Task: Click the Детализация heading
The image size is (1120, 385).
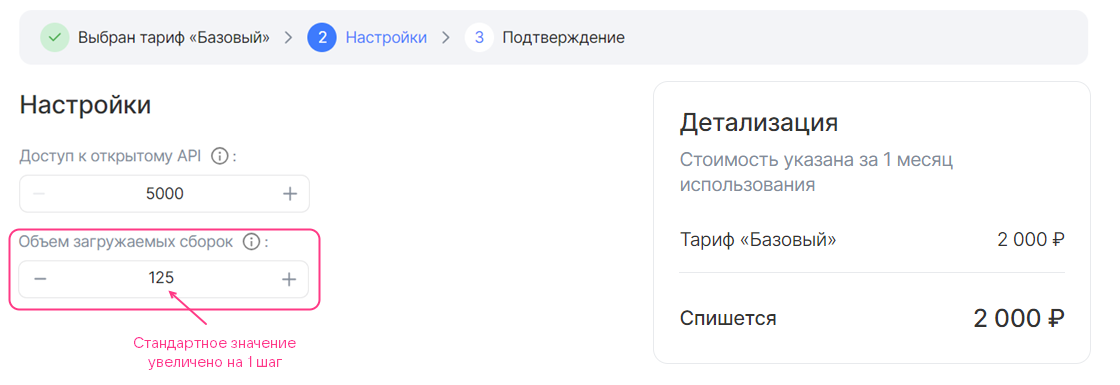Action: point(759,122)
